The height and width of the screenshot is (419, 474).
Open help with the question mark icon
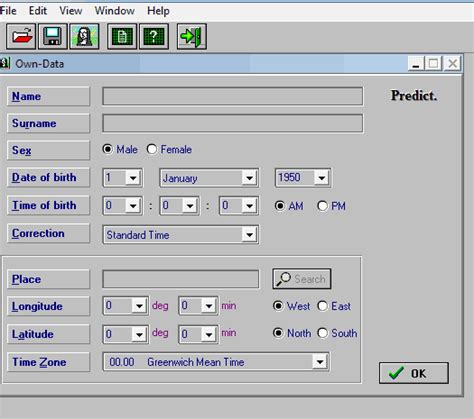154,36
